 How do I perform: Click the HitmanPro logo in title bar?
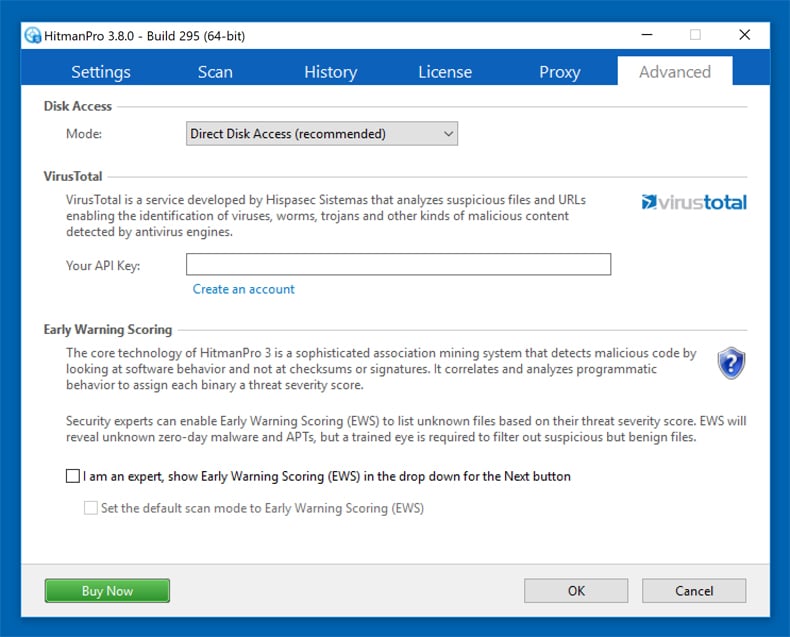point(33,35)
